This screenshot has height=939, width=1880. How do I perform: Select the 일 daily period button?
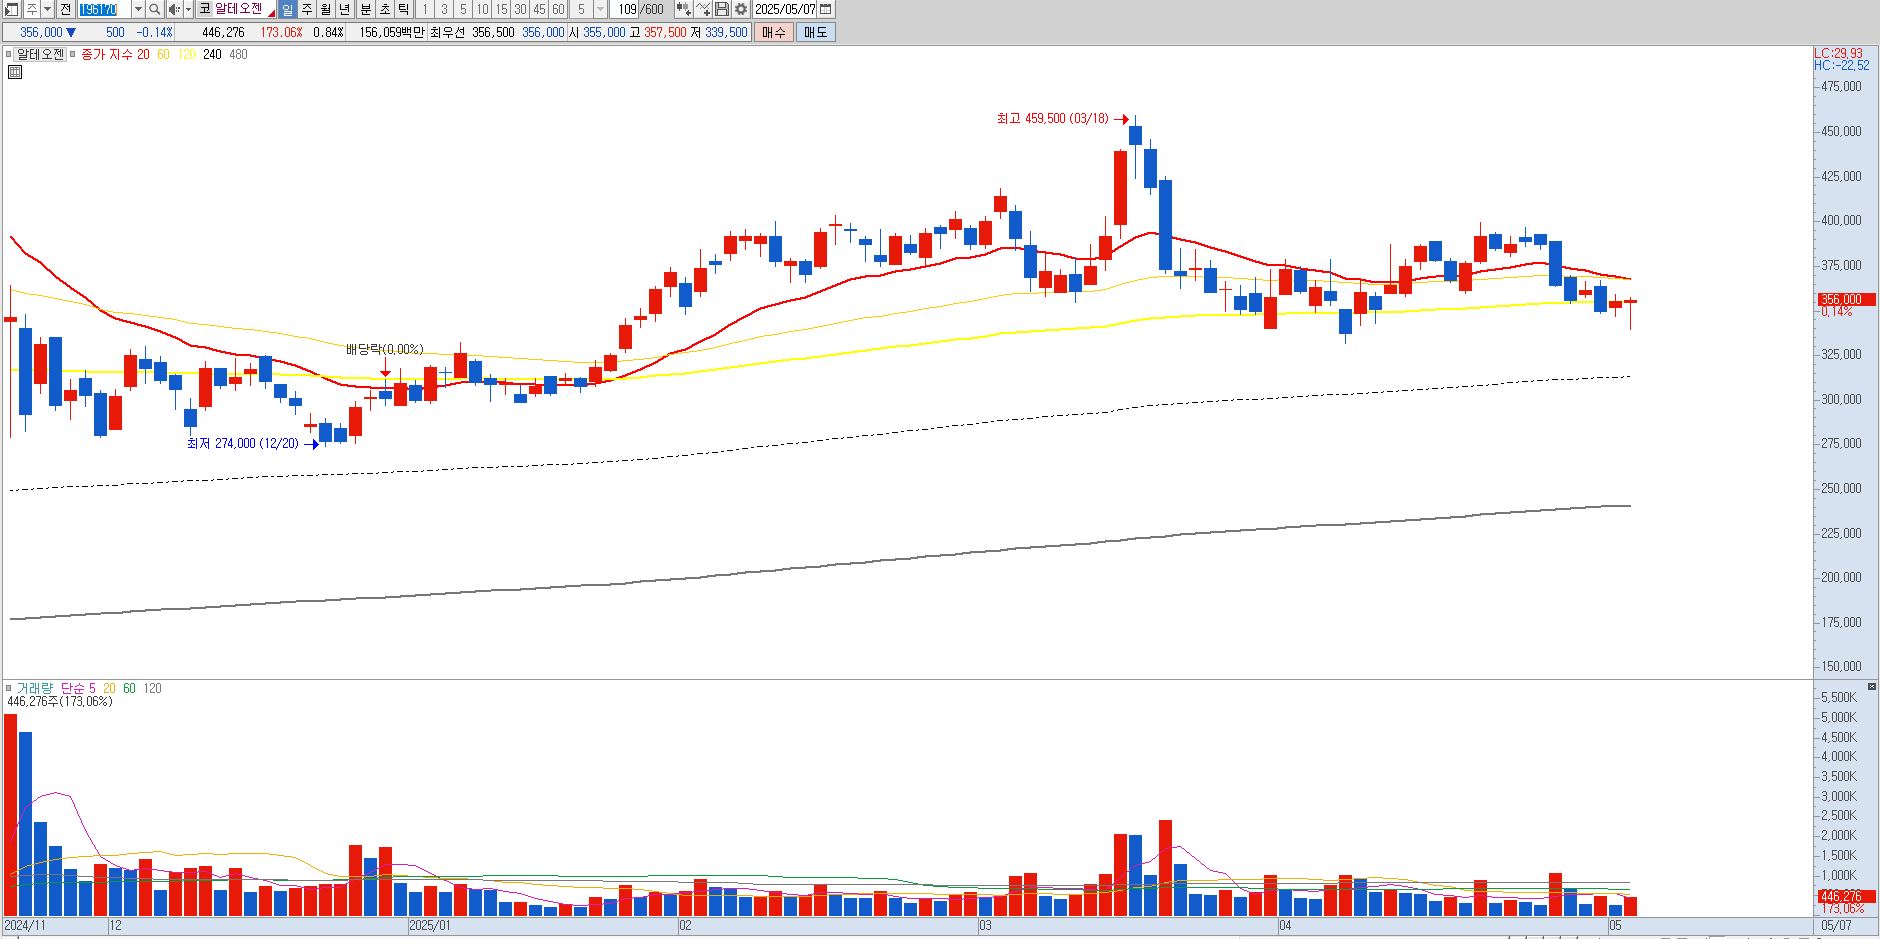click(288, 9)
